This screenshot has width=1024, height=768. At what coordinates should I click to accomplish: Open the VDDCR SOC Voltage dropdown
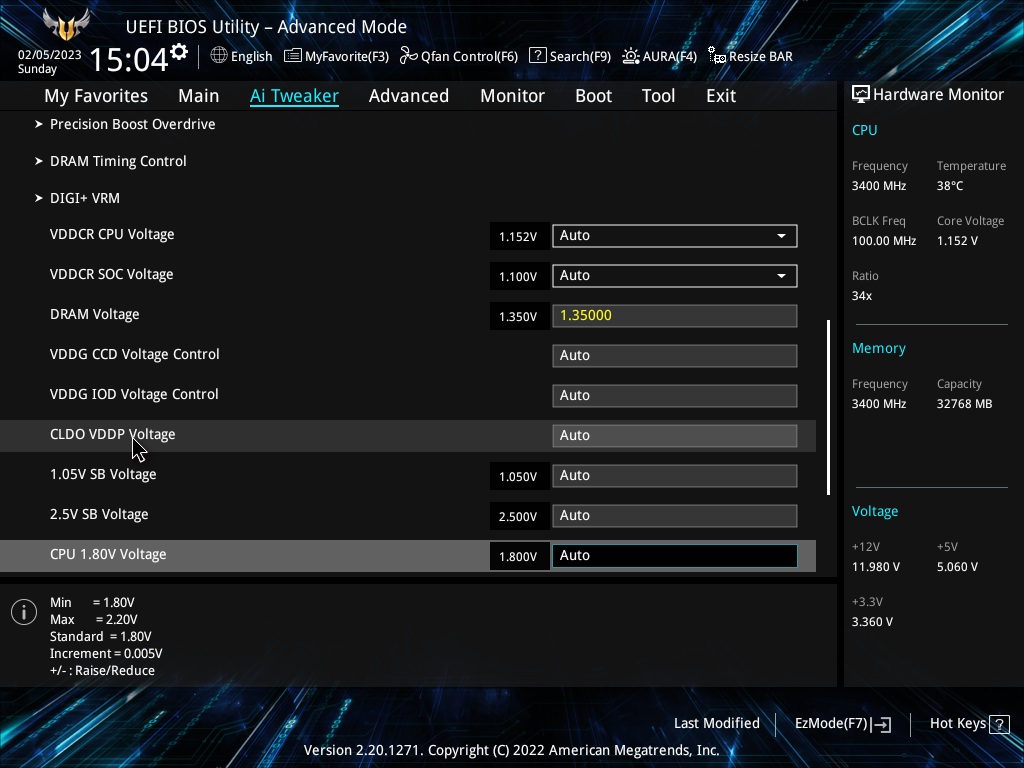click(x=675, y=276)
